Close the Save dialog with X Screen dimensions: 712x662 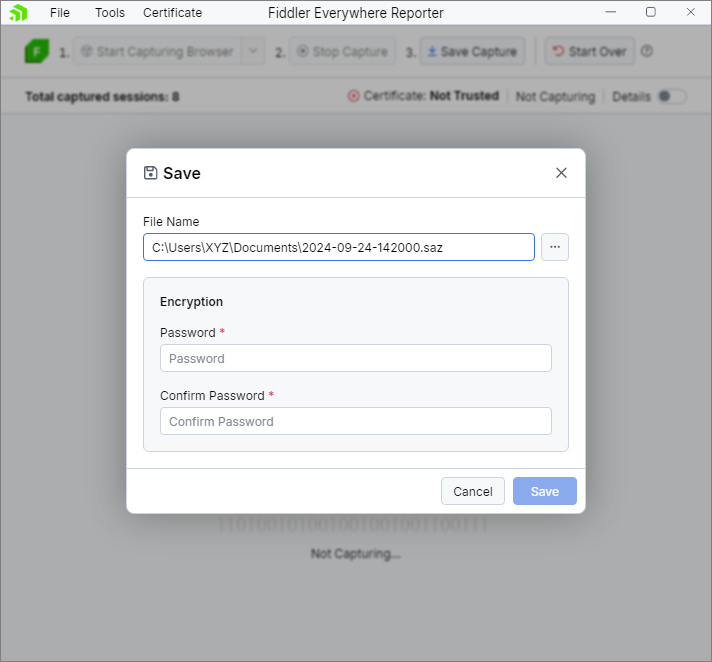[x=561, y=173]
